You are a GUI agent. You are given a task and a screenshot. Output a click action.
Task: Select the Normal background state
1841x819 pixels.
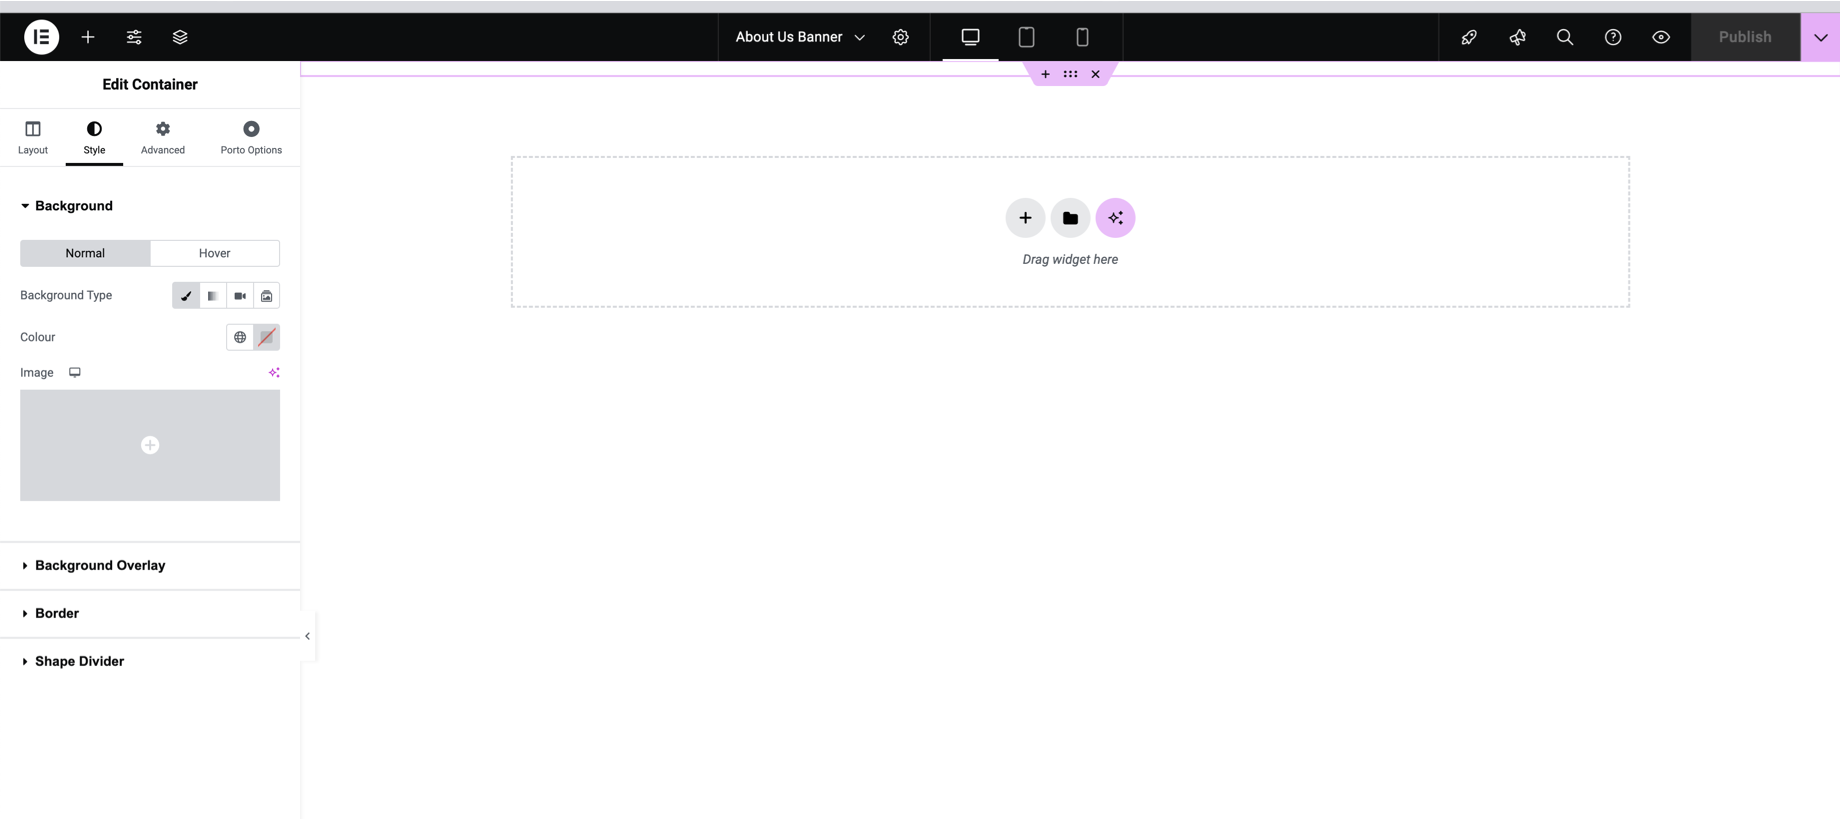[85, 253]
